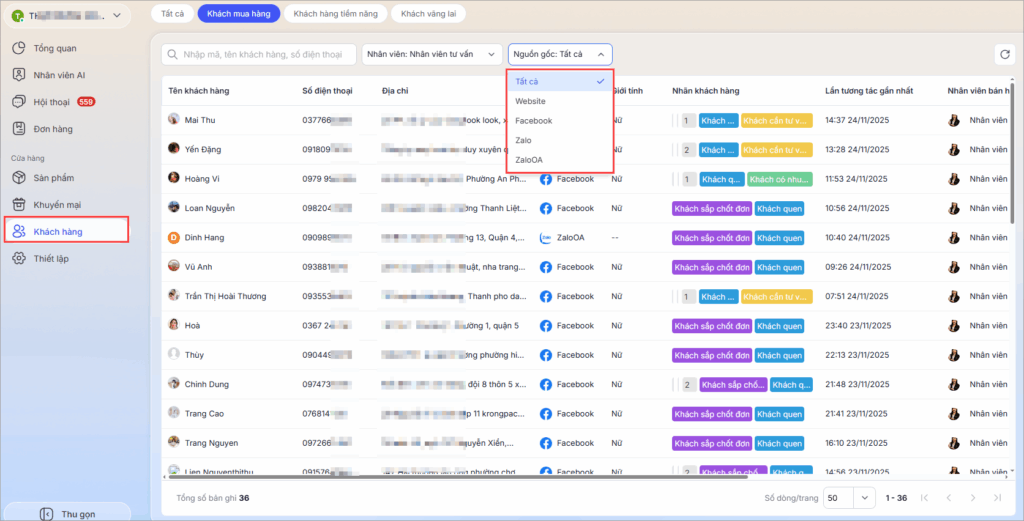Click the Khuyến mại gift icon

point(18,204)
